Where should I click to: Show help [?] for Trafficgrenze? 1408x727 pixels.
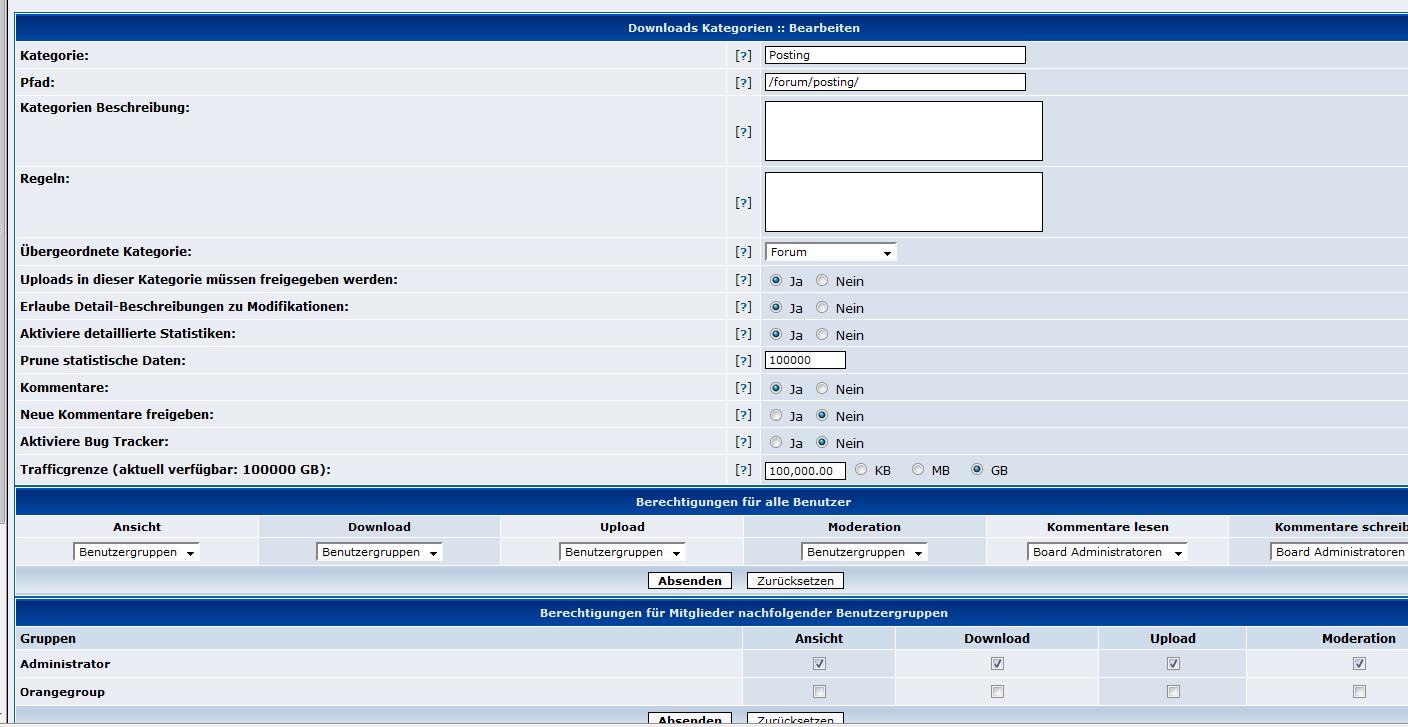tap(743, 470)
